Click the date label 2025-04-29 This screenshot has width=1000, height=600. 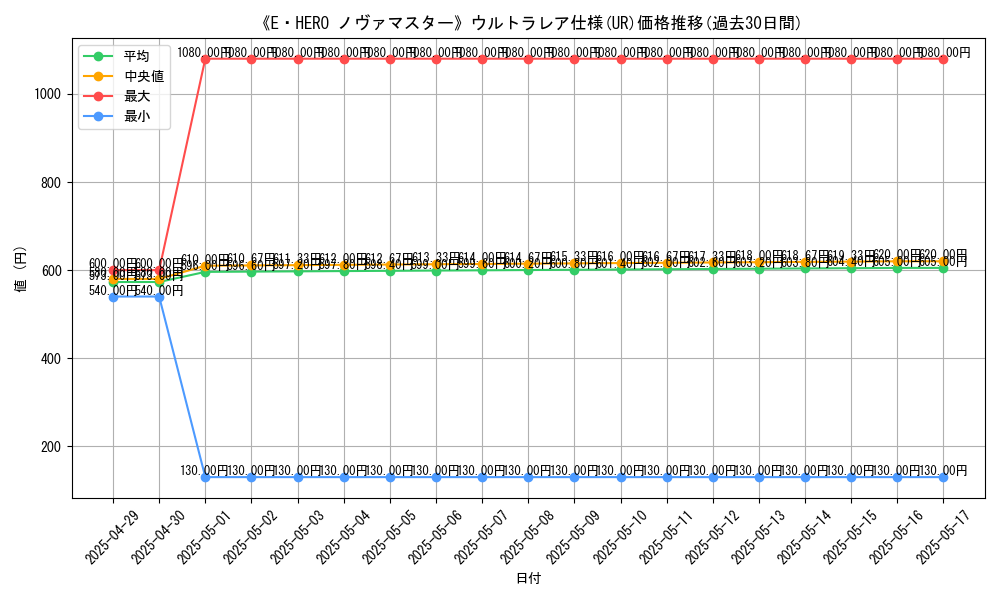[x=112, y=537]
